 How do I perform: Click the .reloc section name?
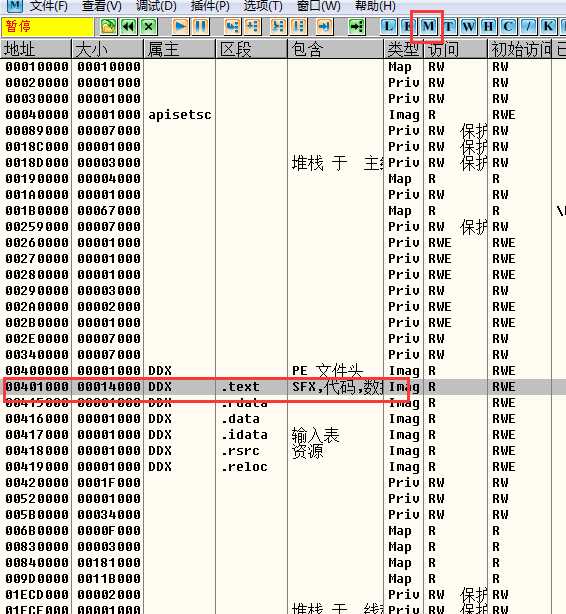pos(244,467)
